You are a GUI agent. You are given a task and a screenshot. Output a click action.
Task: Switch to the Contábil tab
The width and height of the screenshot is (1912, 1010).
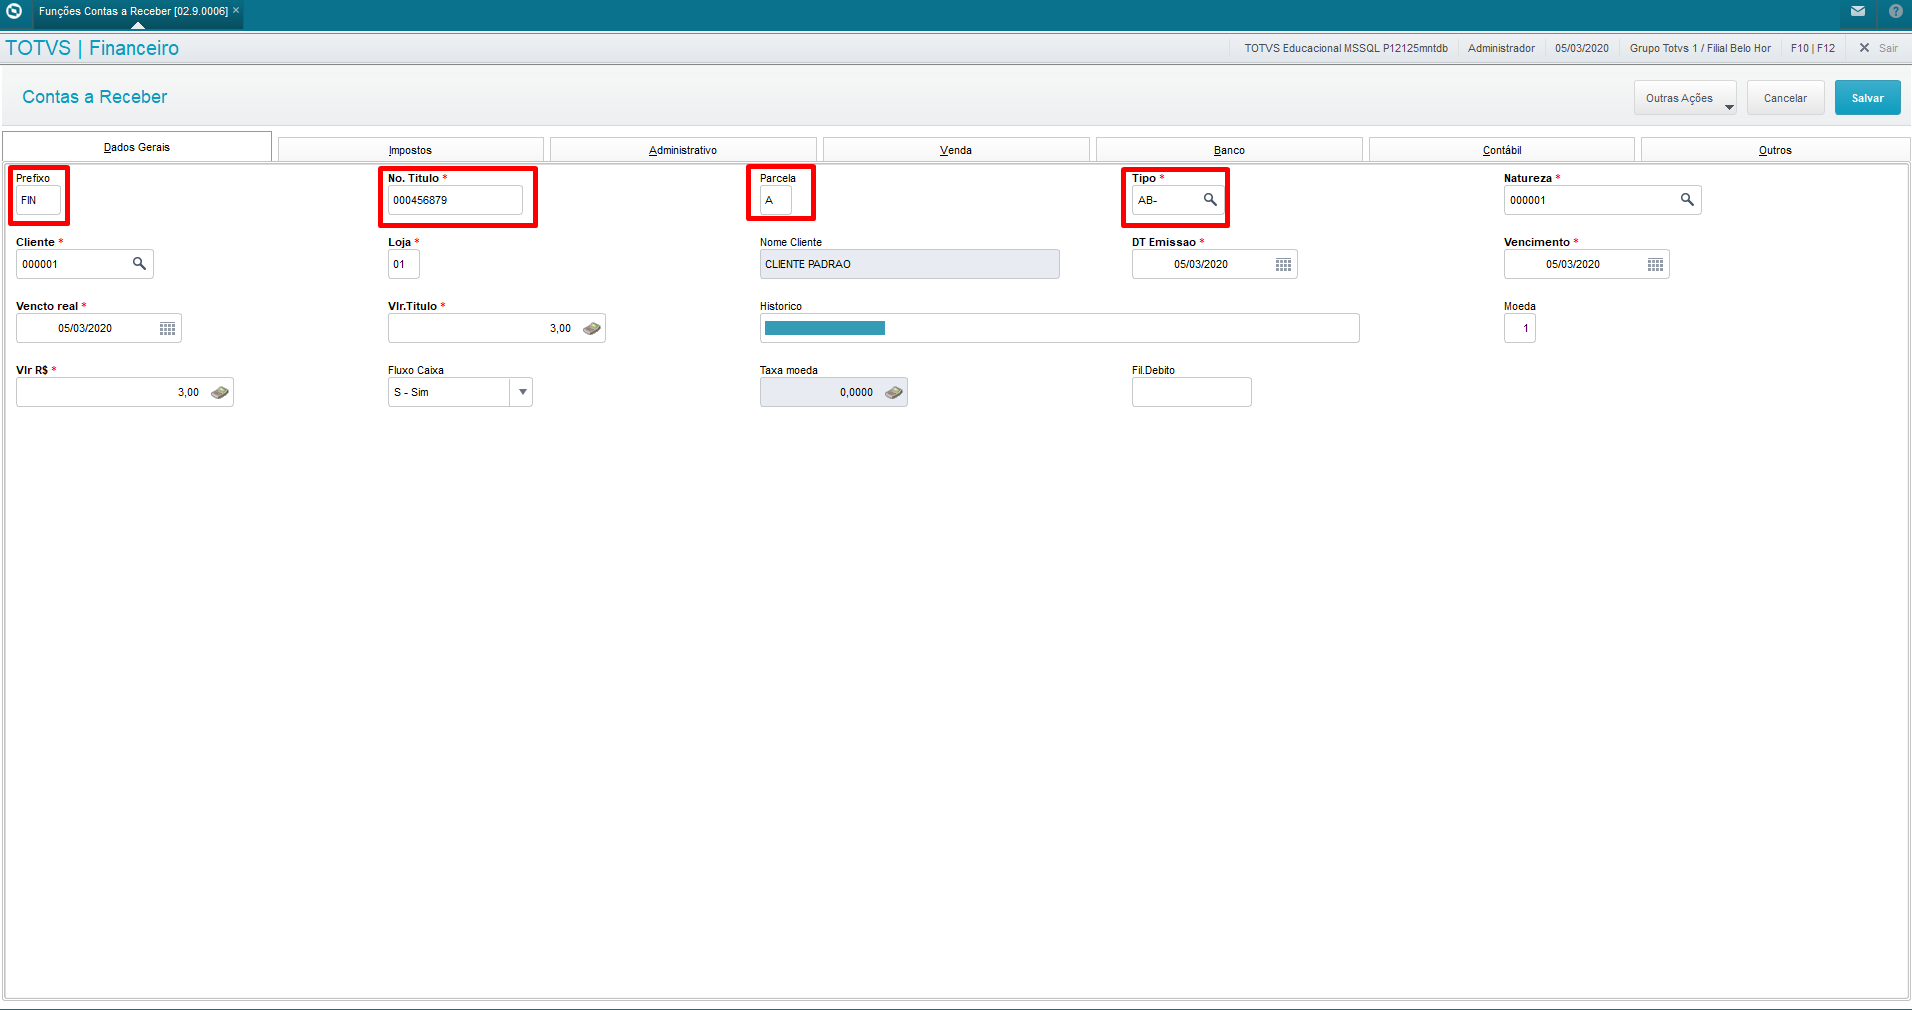click(x=1502, y=150)
